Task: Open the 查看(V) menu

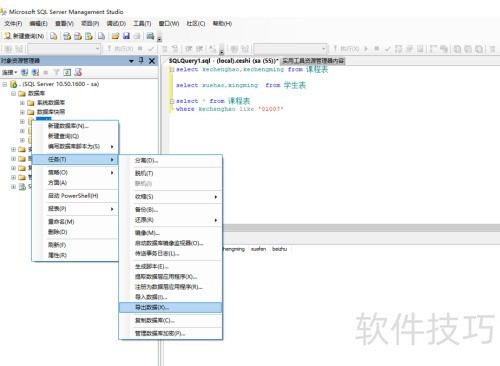Action: click(x=64, y=24)
